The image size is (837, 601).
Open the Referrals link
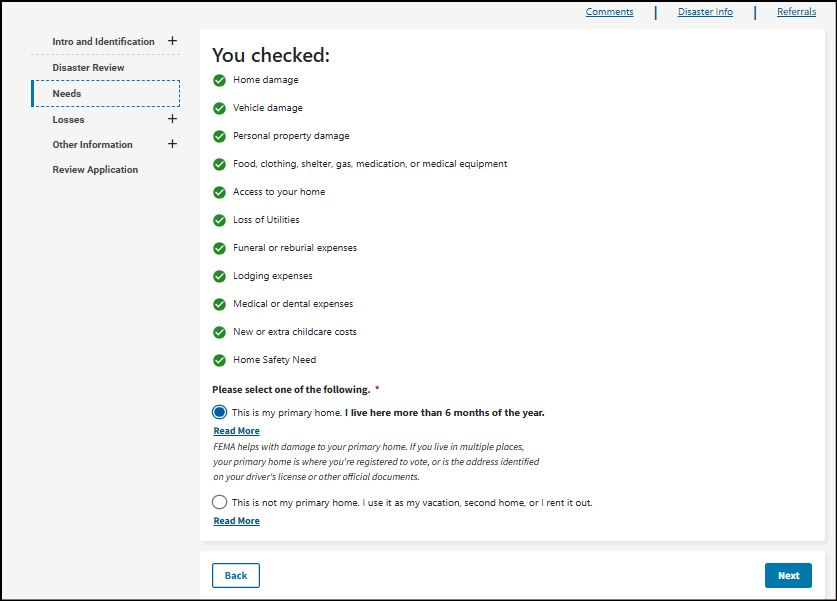point(796,12)
